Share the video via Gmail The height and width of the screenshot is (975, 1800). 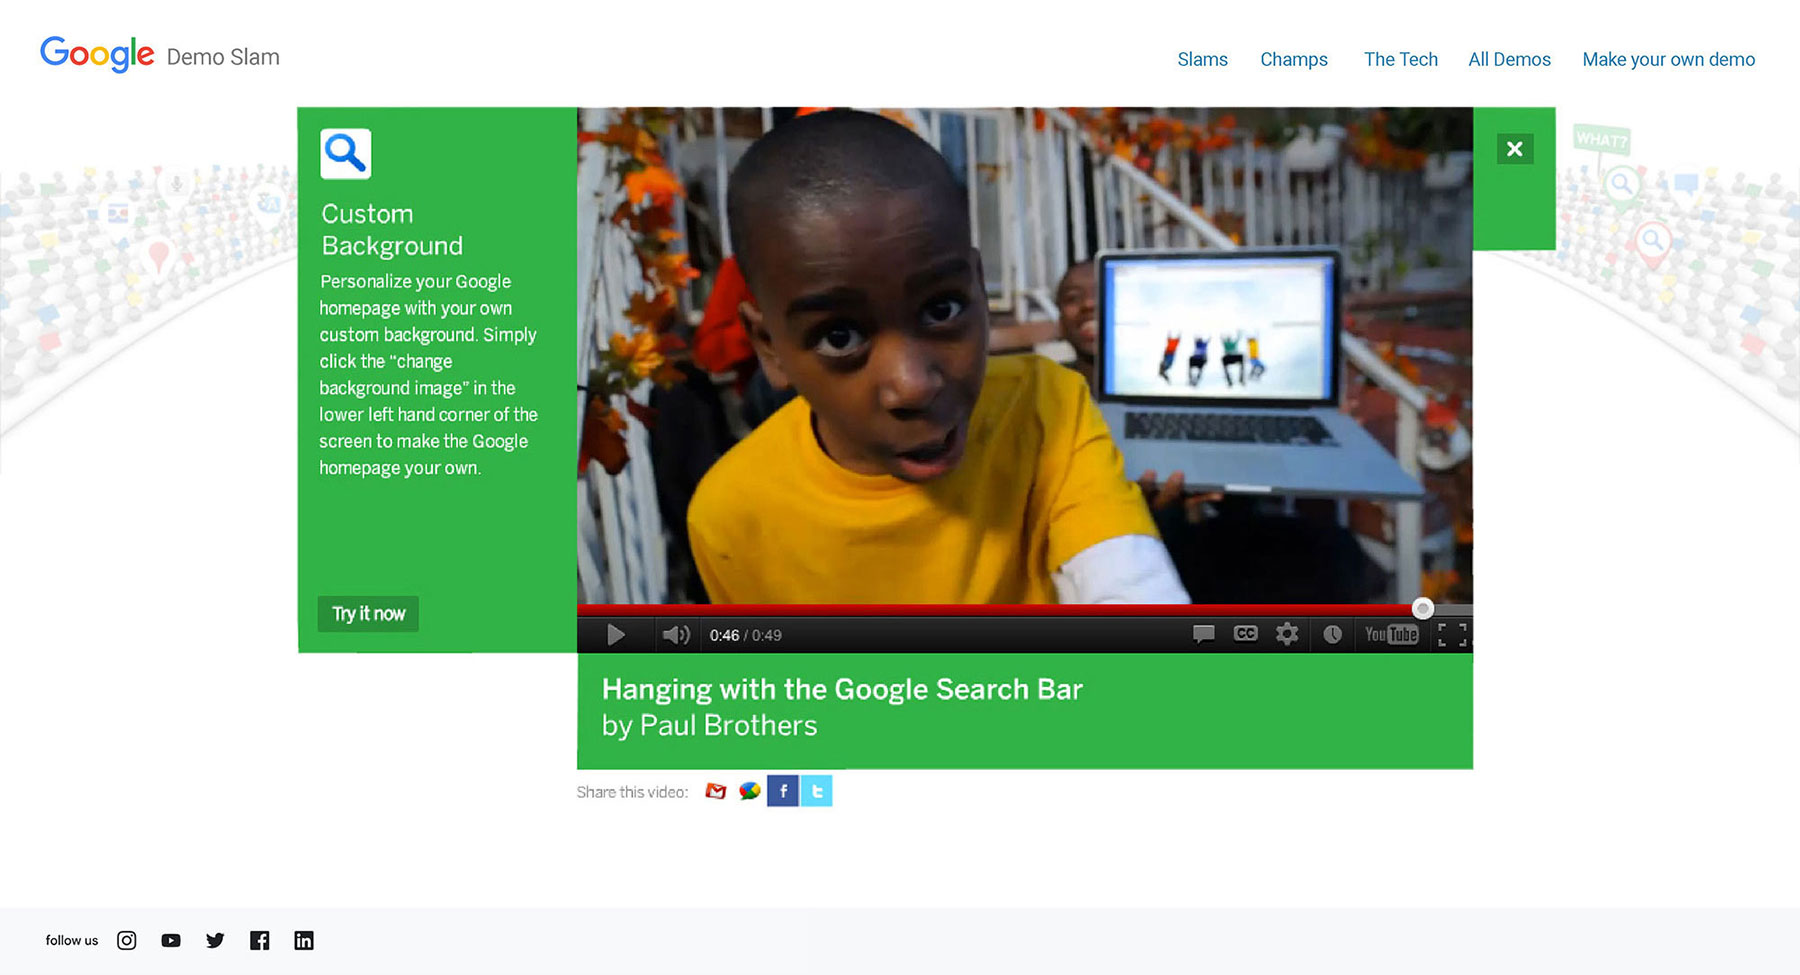(x=715, y=791)
